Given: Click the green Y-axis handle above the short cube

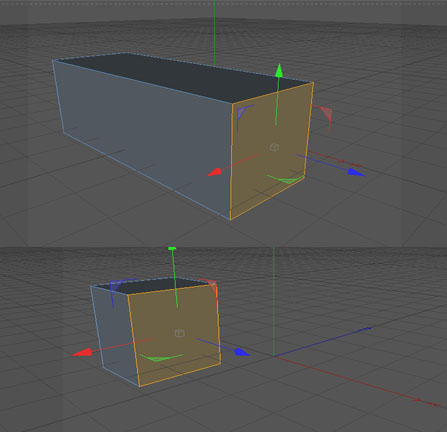Looking at the screenshot, I should (172, 249).
